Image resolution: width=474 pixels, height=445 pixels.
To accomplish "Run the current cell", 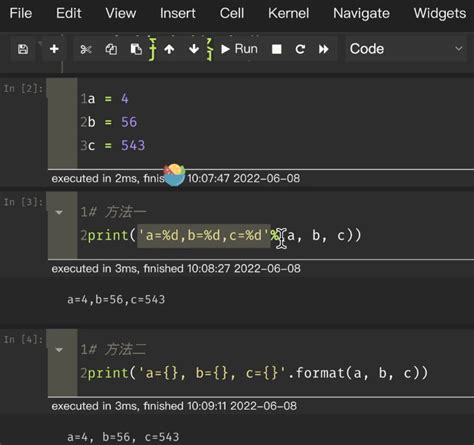I will pyautogui.click(x=240, y=49).
